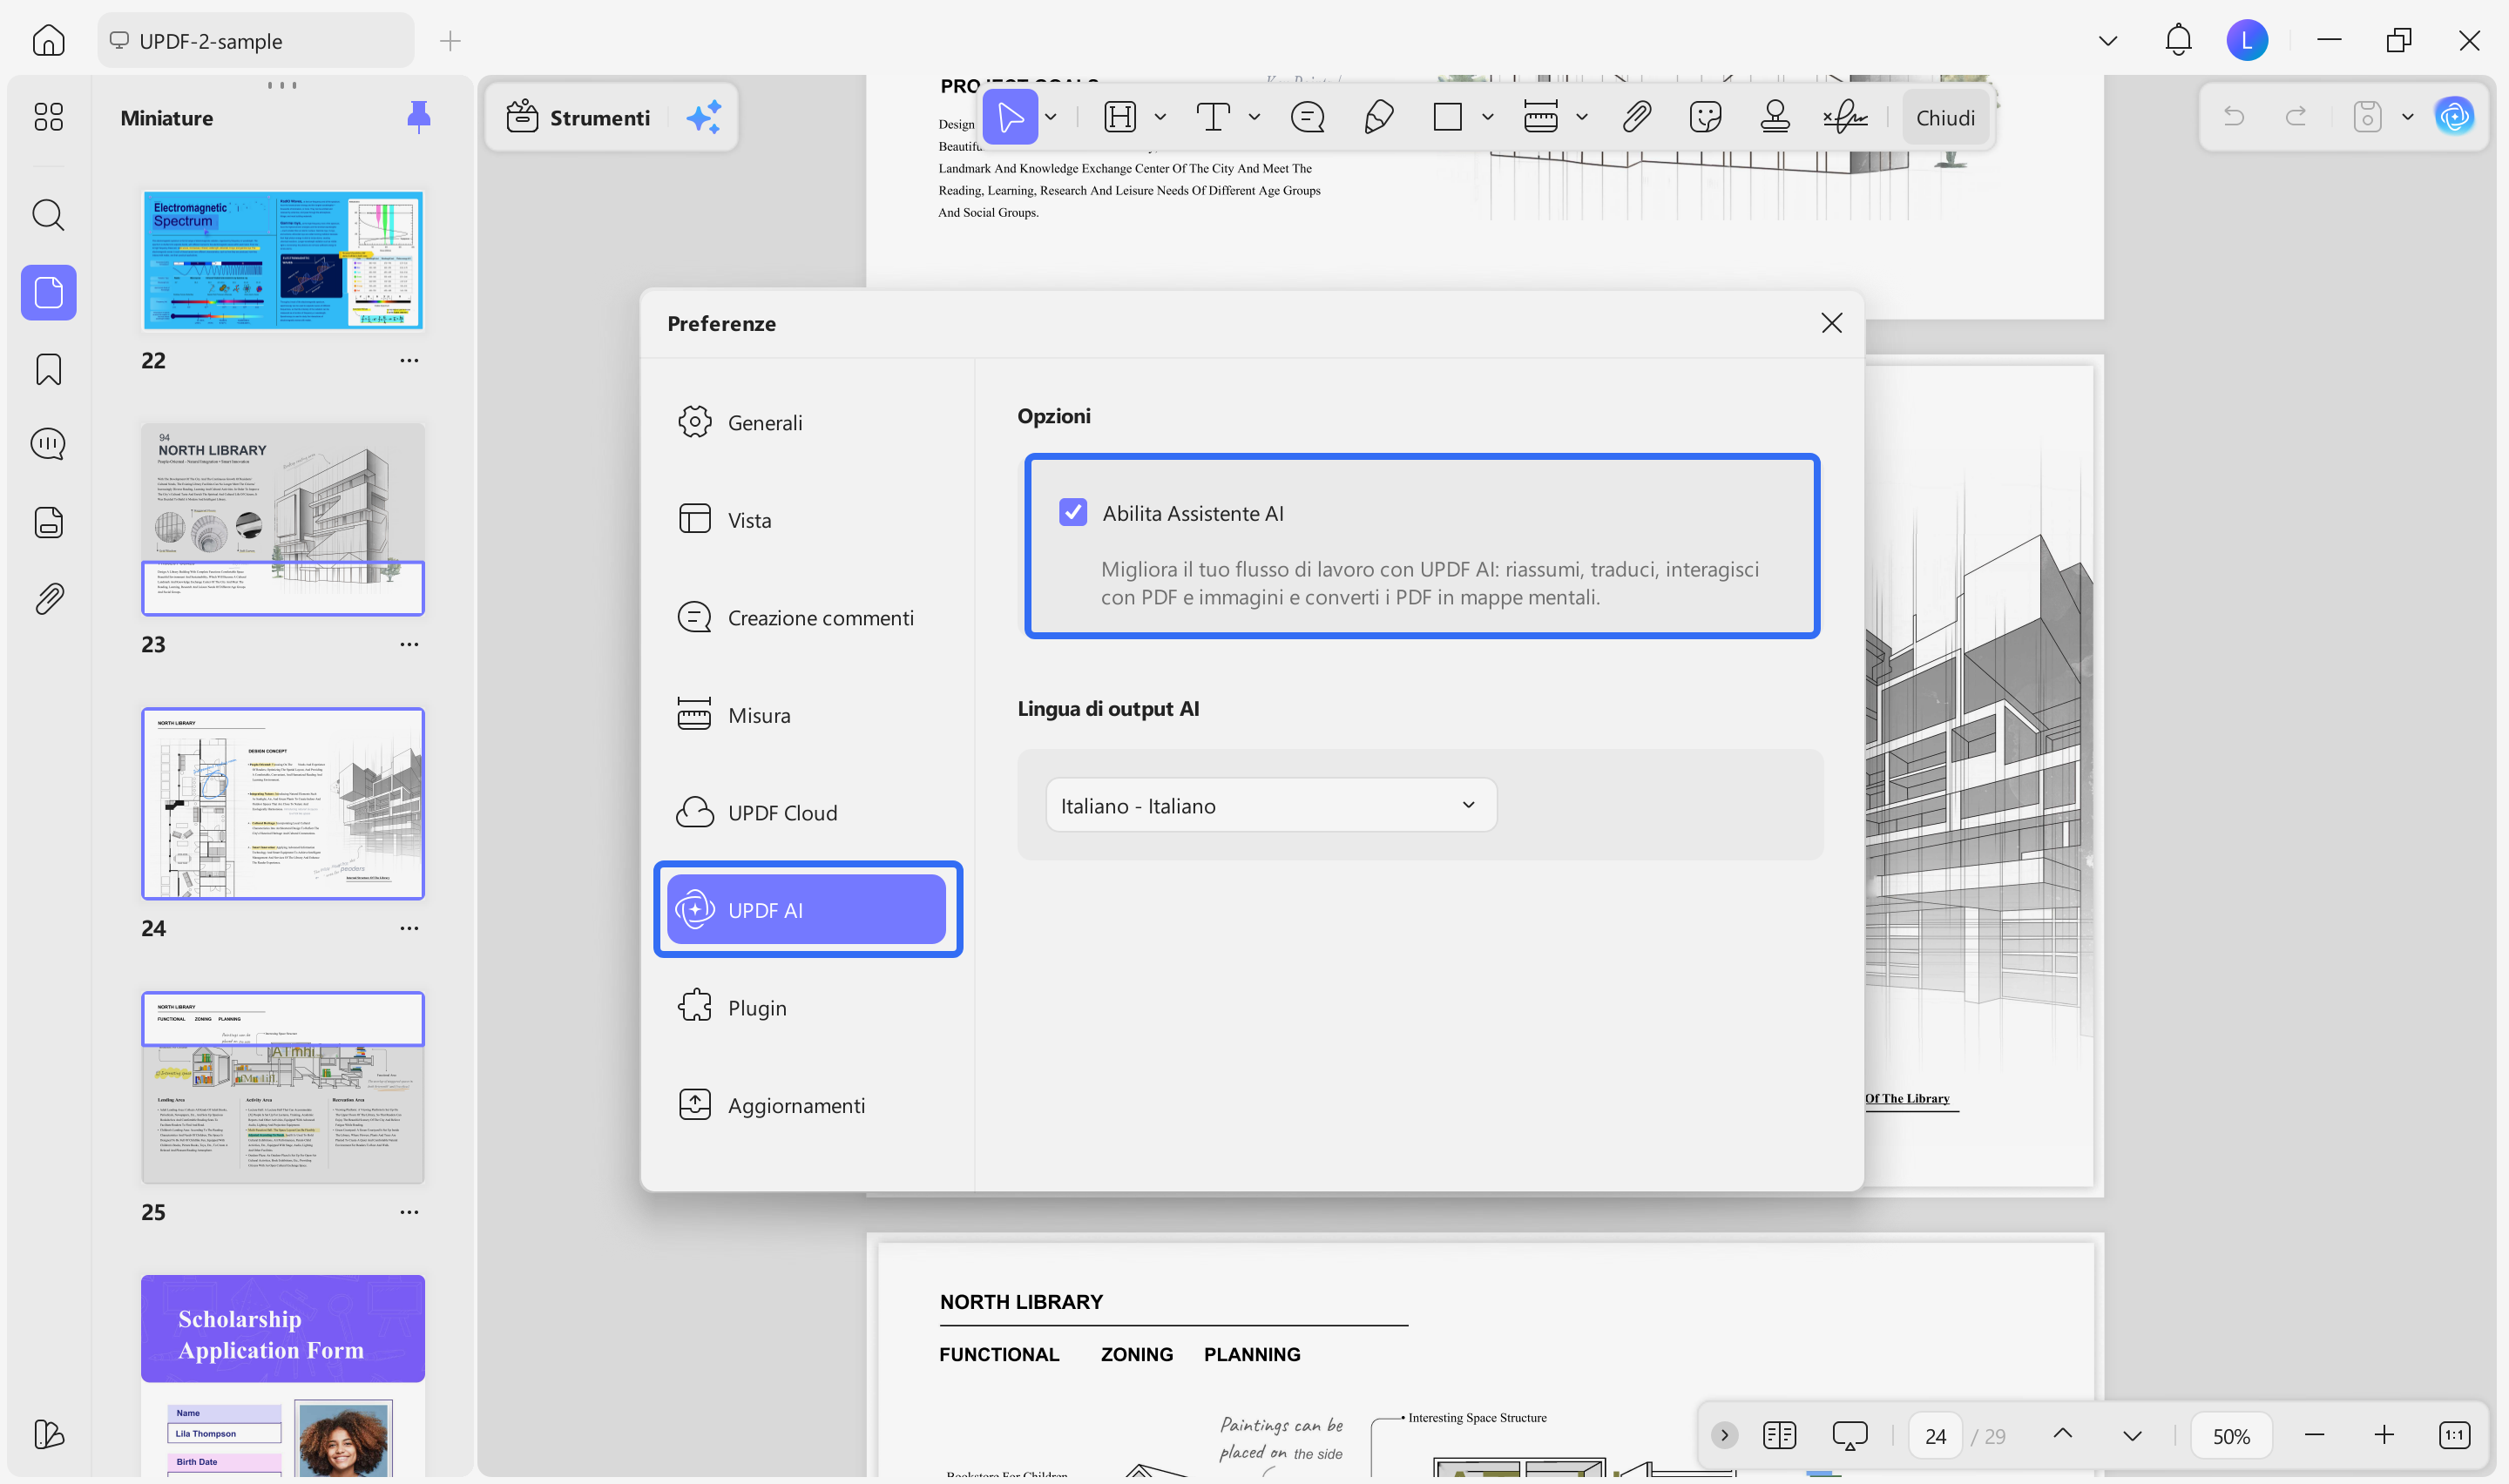The image size is (2509, 1484).
Task: Select the rectangle shape tool
Action: [x=1447, y=117]
